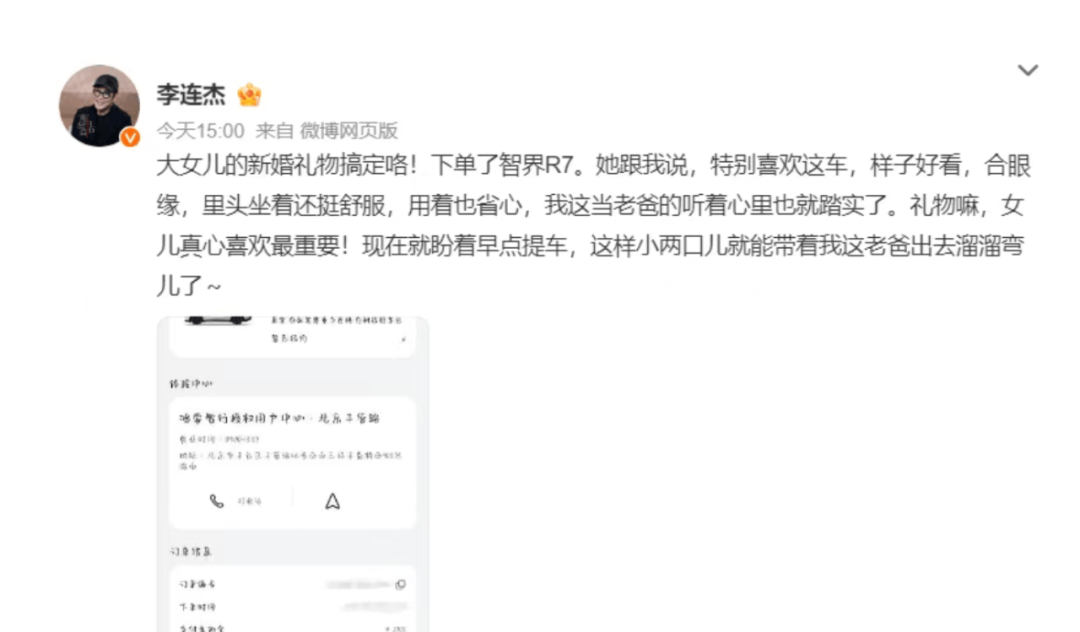This screenshot has height=632, width=1080.
Task: Open the post options chevron menu
Action: coord(1028,70)
